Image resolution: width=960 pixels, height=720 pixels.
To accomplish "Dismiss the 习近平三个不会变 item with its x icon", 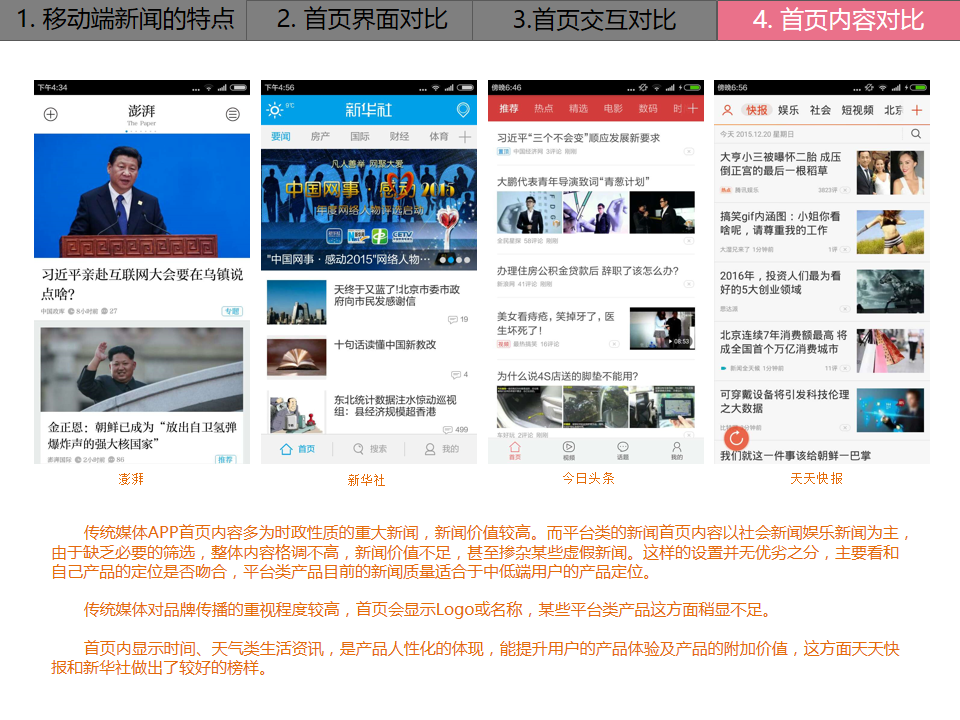I will pyautogui.click(x=689, y=151).
